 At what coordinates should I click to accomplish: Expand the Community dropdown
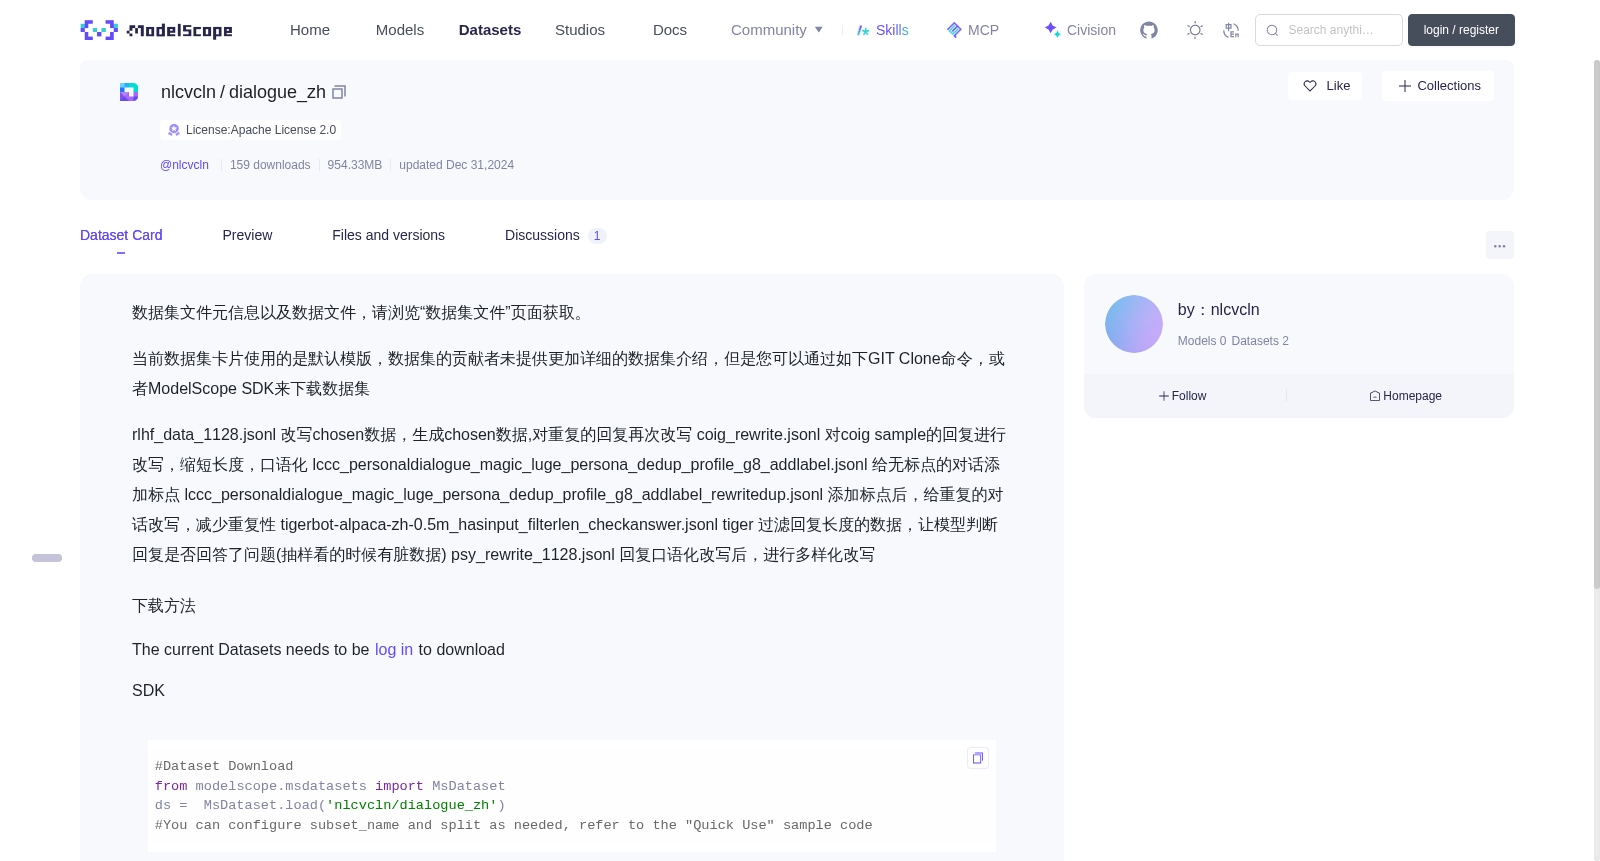[777, 30]
